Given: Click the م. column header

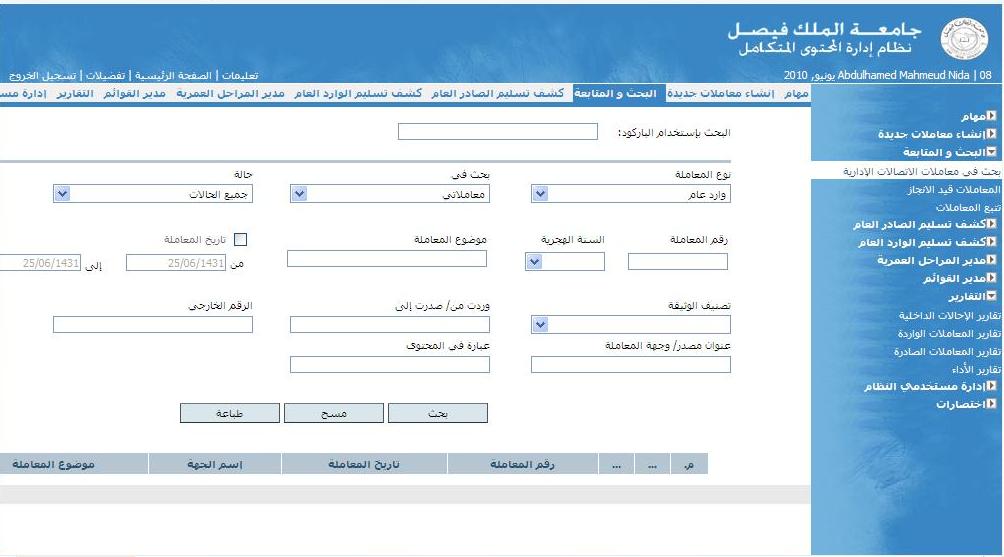Looking at the screenshot, I should tap(689, 464).
